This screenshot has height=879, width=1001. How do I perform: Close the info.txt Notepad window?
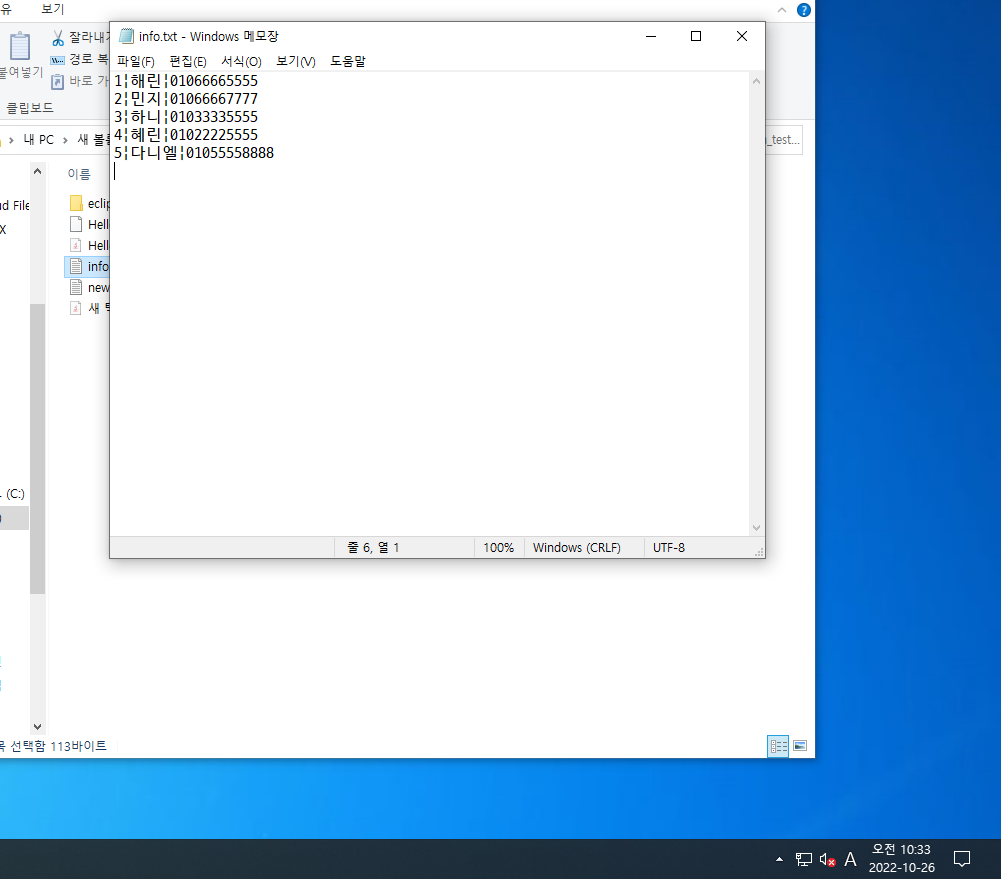(742, 36)
